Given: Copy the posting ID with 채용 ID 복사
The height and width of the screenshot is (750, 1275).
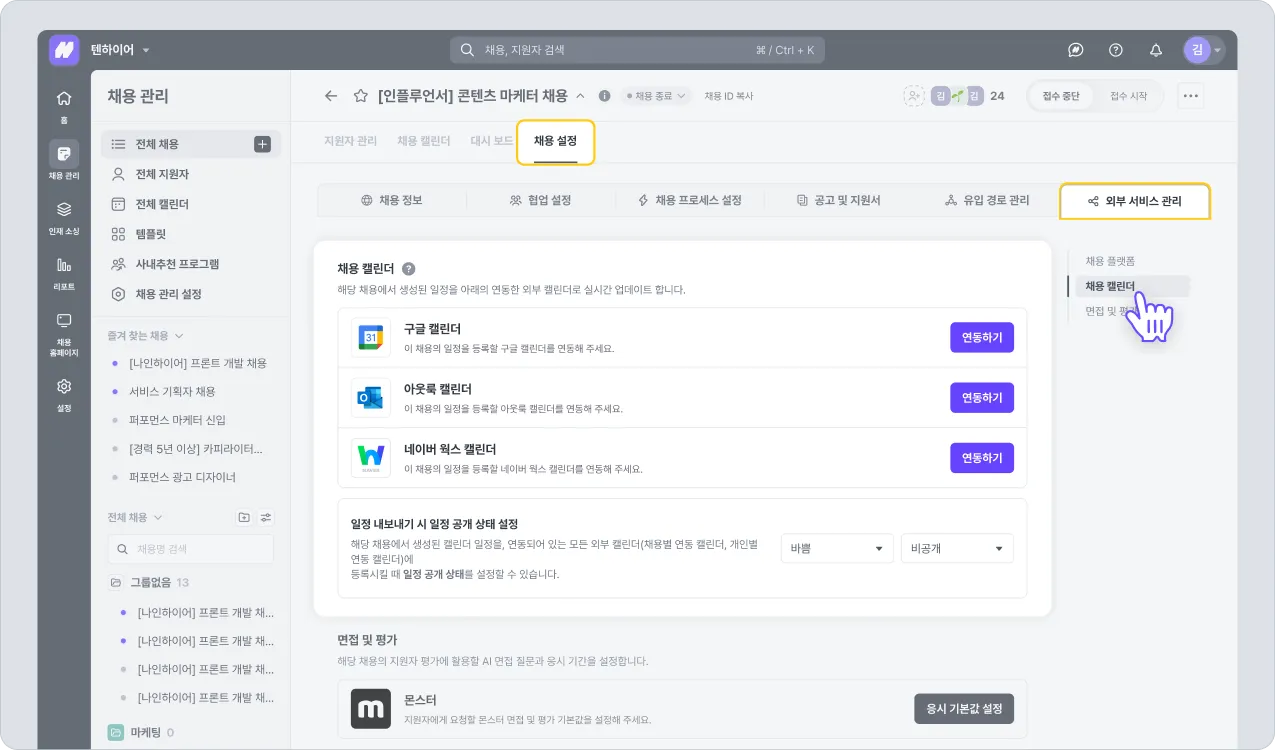Looking at the screenshot, I should pyautogui.click(x=729, y=96).
